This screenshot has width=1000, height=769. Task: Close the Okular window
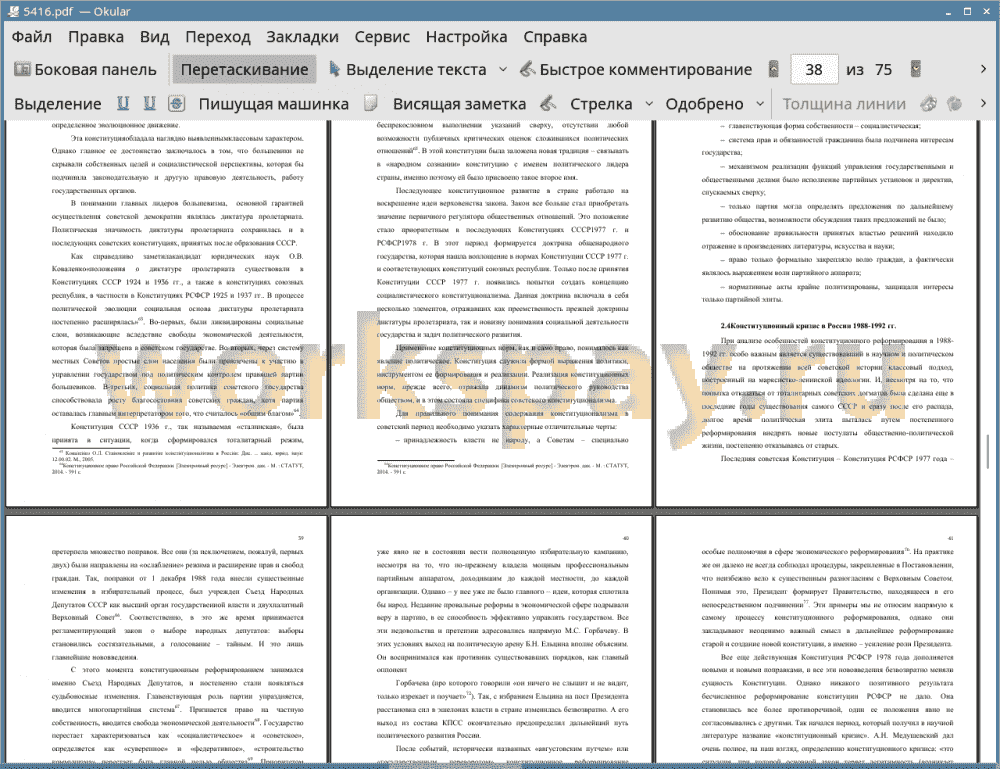986,11
